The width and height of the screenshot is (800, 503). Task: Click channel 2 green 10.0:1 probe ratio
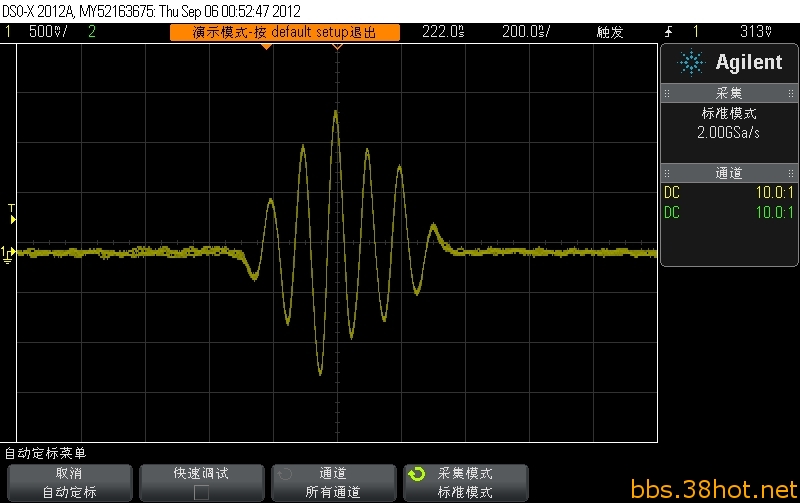tap(774, 212)
